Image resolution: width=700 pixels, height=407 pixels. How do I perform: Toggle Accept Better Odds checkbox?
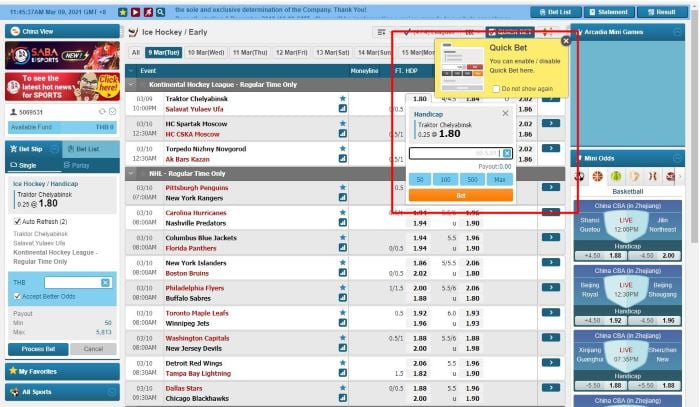17,296
